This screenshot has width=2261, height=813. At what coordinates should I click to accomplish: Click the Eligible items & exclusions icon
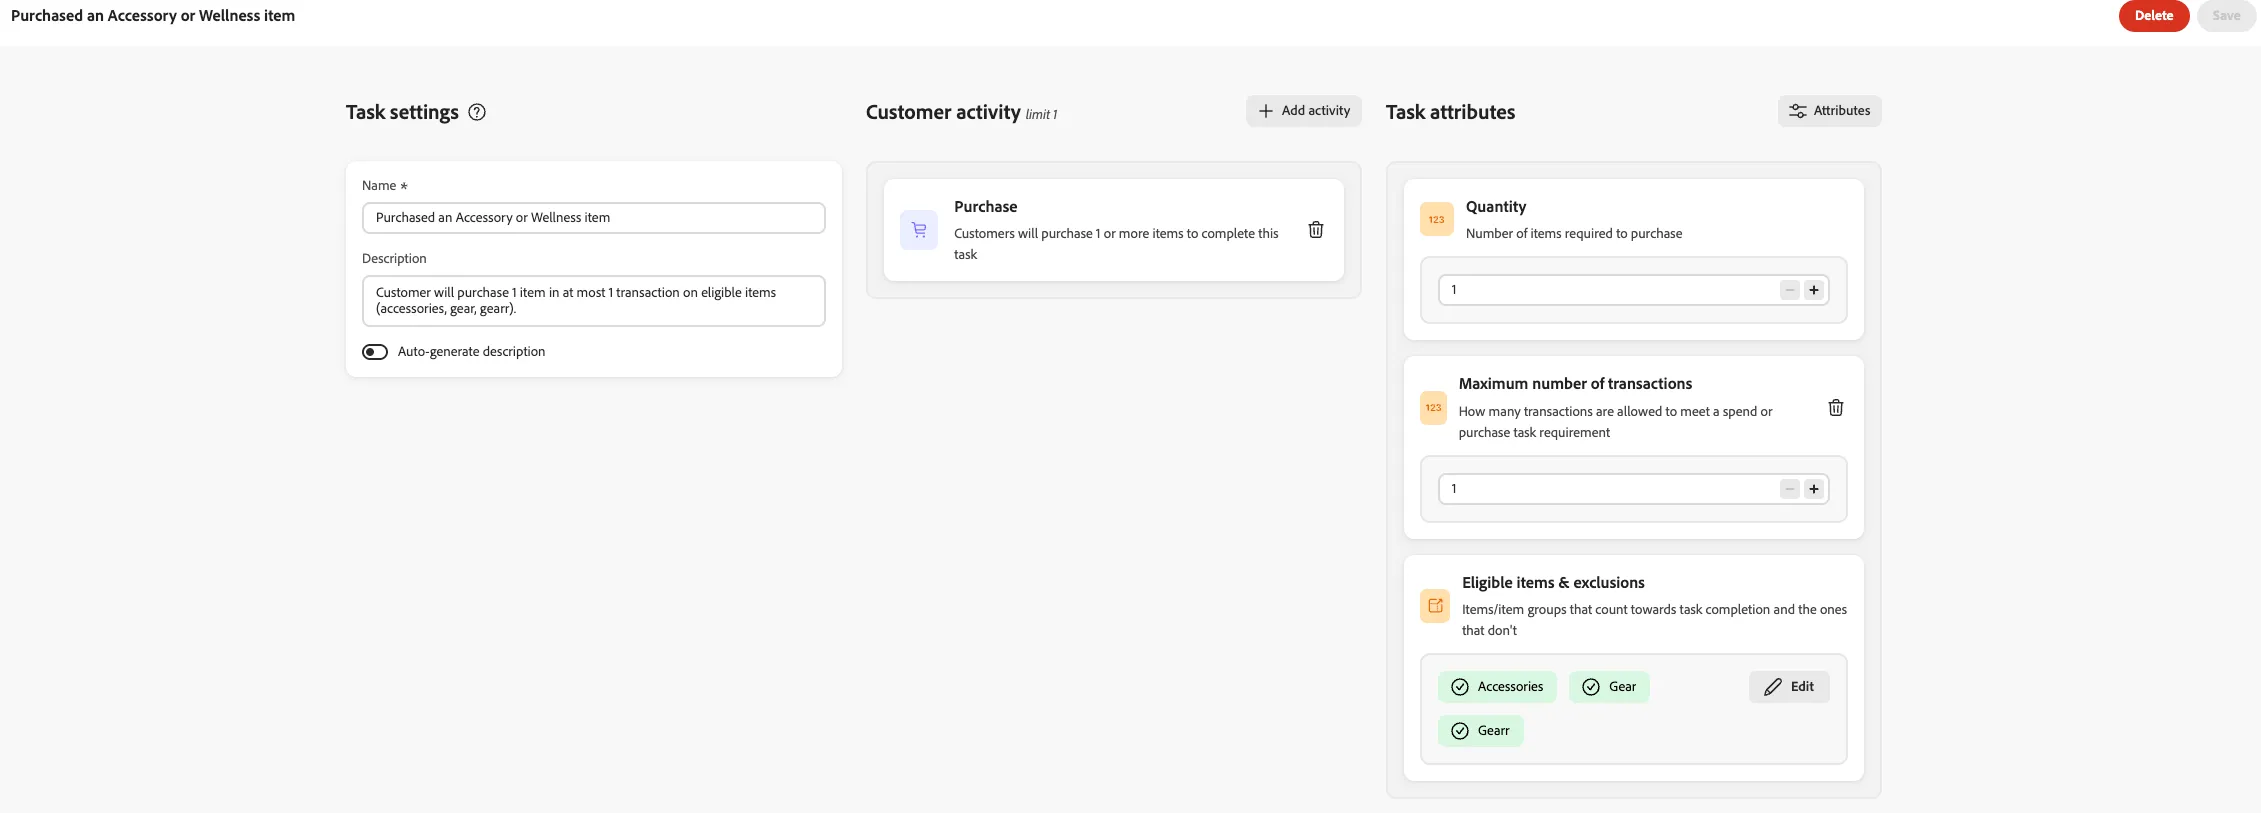pyautogui.click(x=1435, y=606)
